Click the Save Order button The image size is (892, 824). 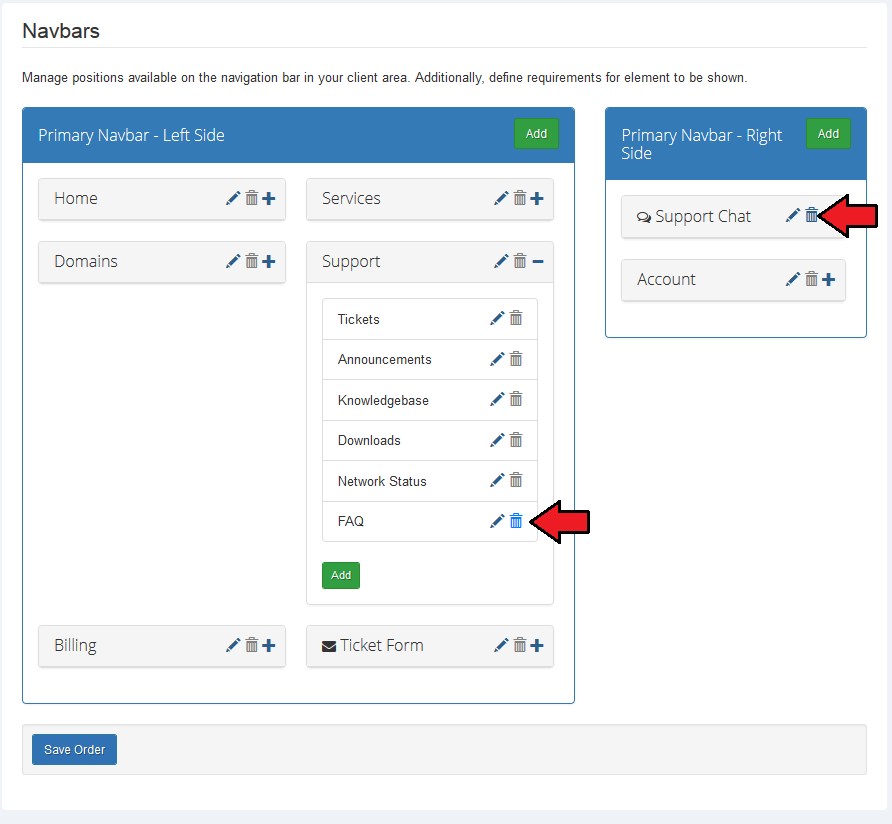coord(75,749)
